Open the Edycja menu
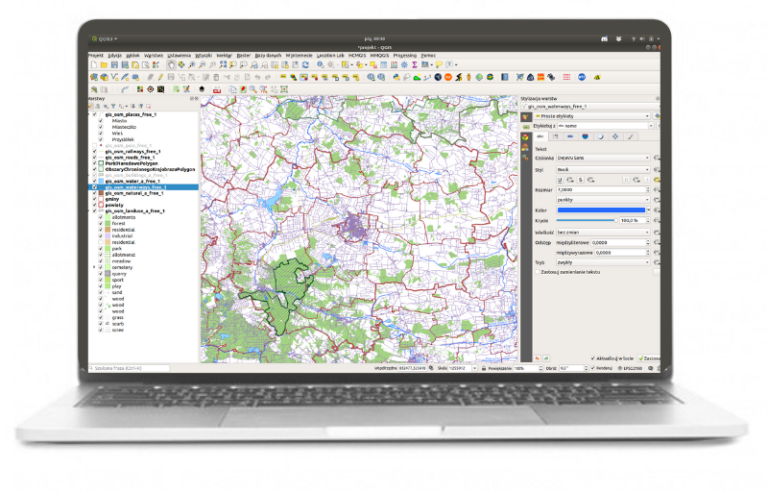Screen dimensions: 768x492 115,55
